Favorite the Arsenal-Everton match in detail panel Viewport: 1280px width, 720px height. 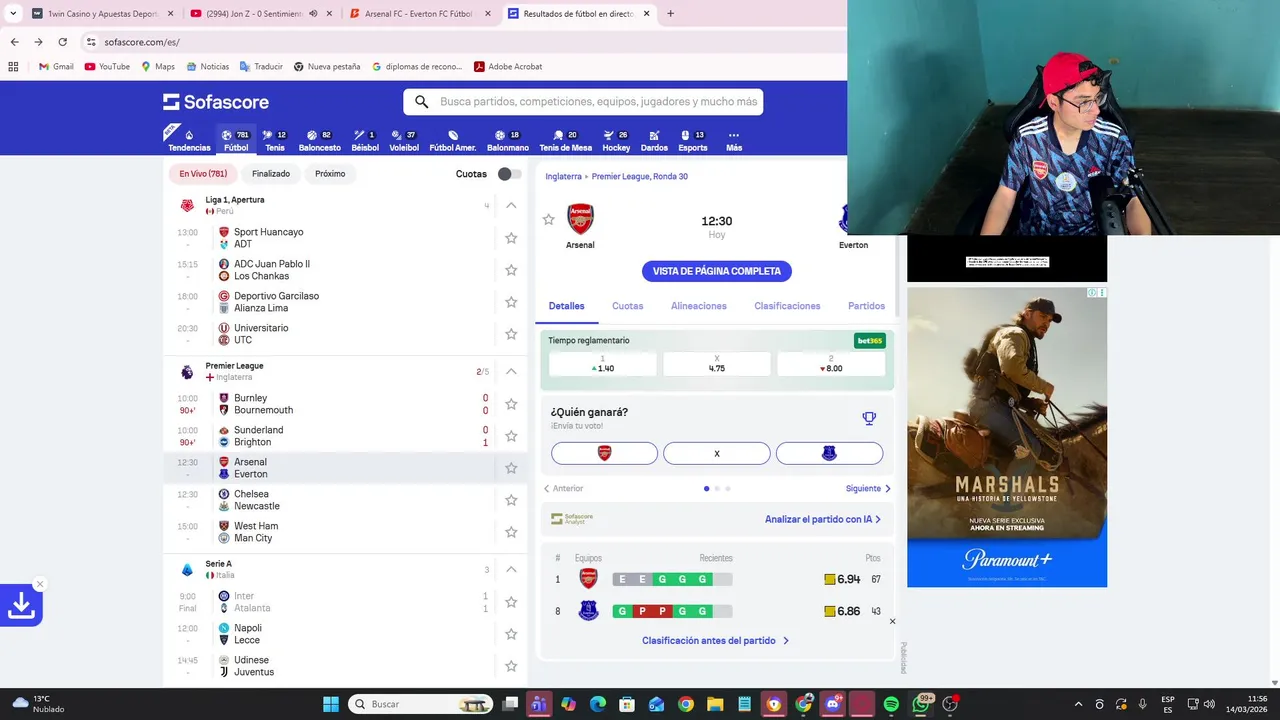(548, 219)
